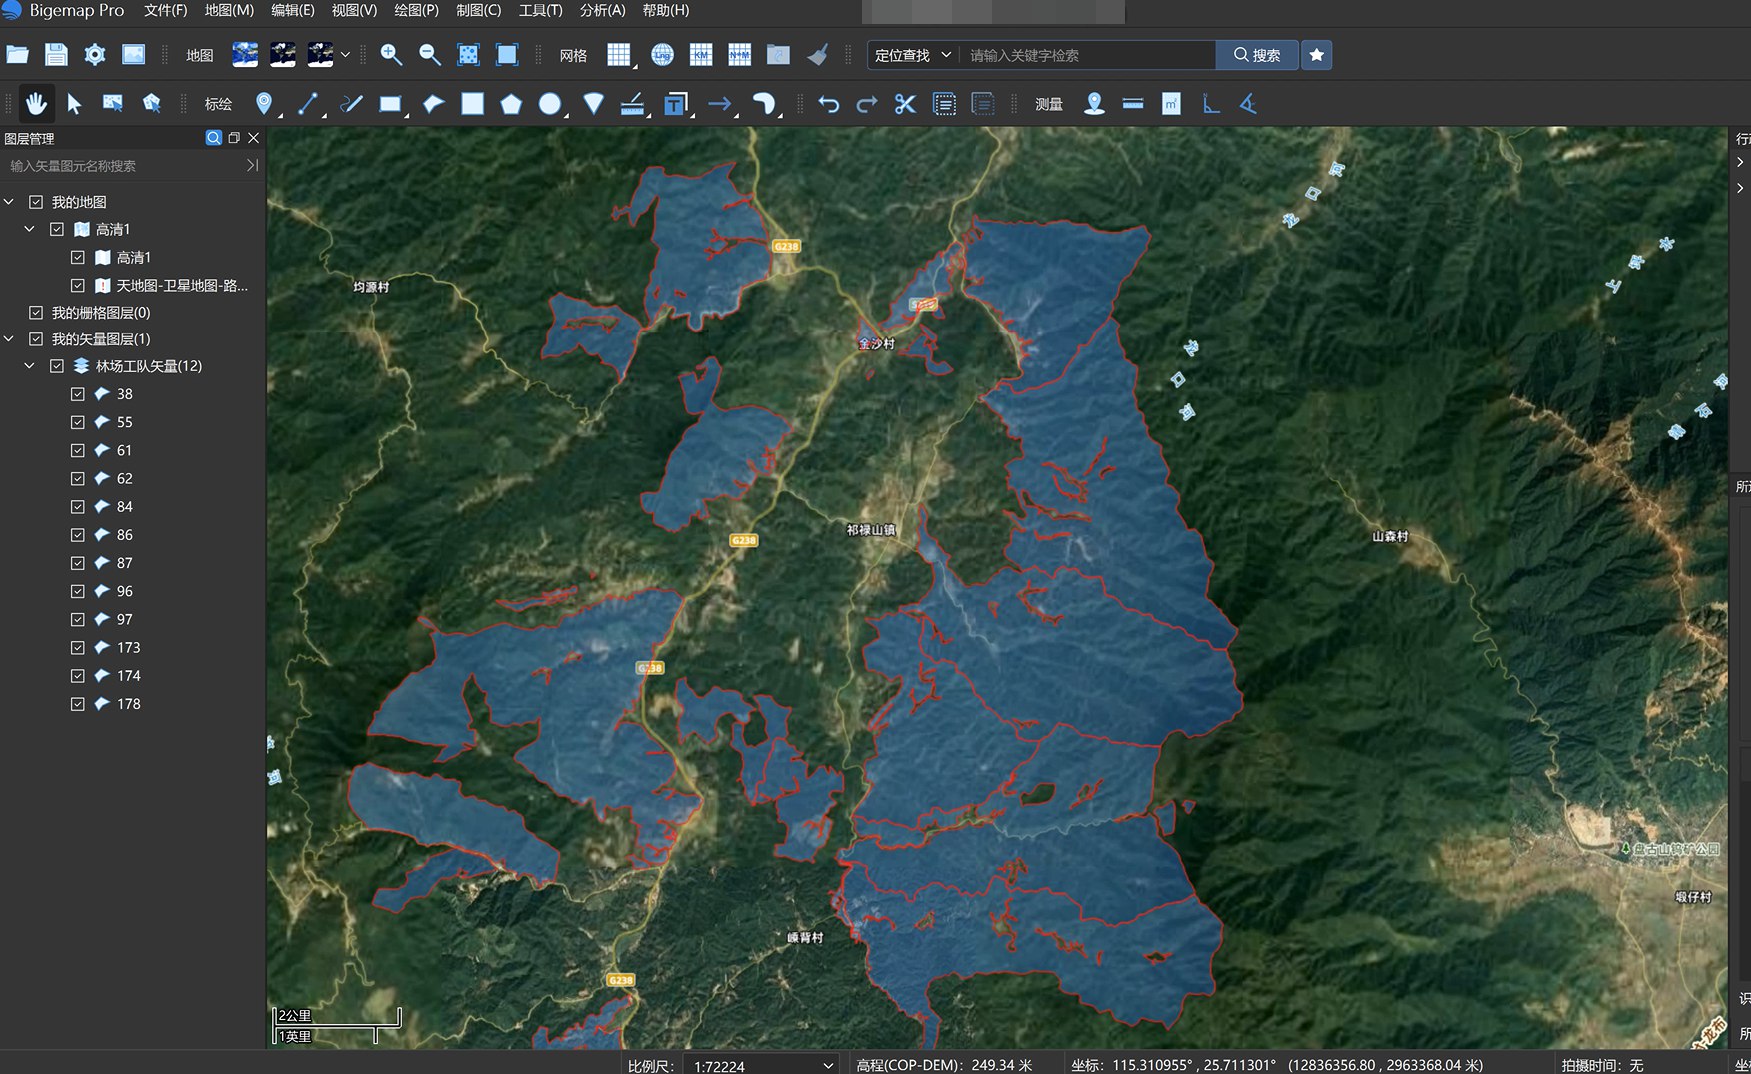The height and width of the screenshot is (1074, 1751).
Task: Choose the area measurement m² tool
Action: [1171, 104]
